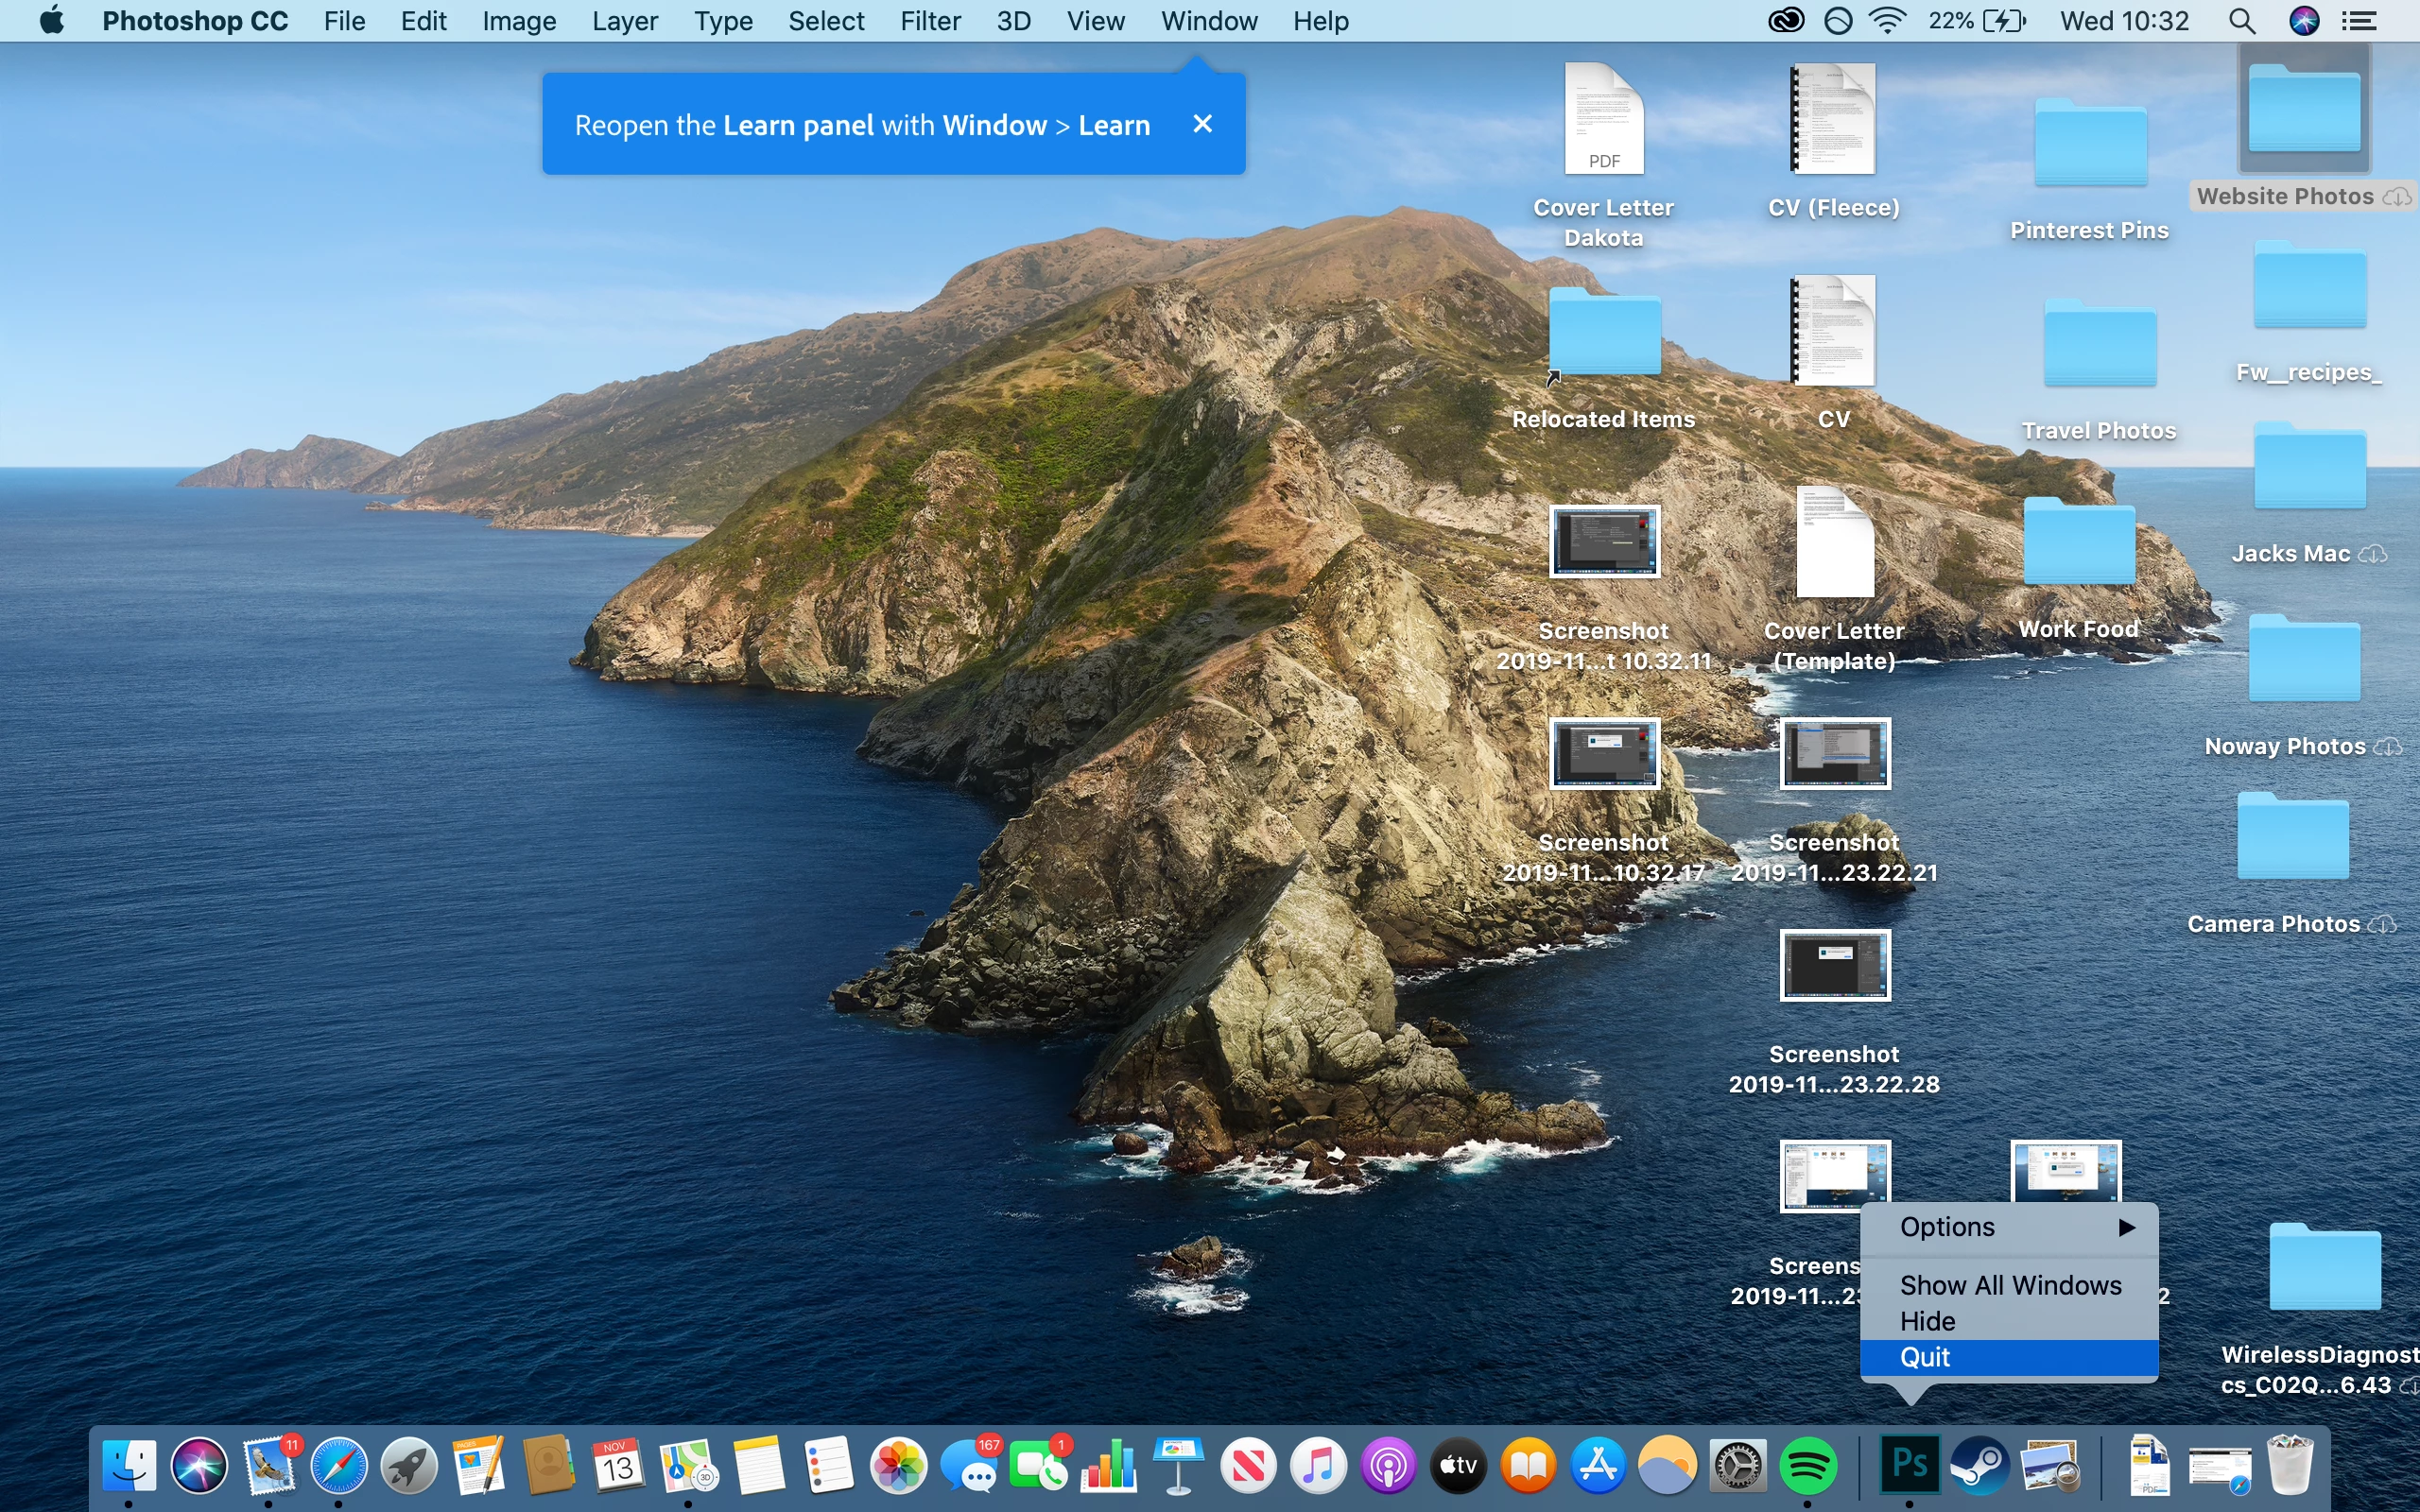Choose Quit in the Dock context menu
The height and width of the screenshot is (1512, 2420).
click(x=1925, y=1357)
